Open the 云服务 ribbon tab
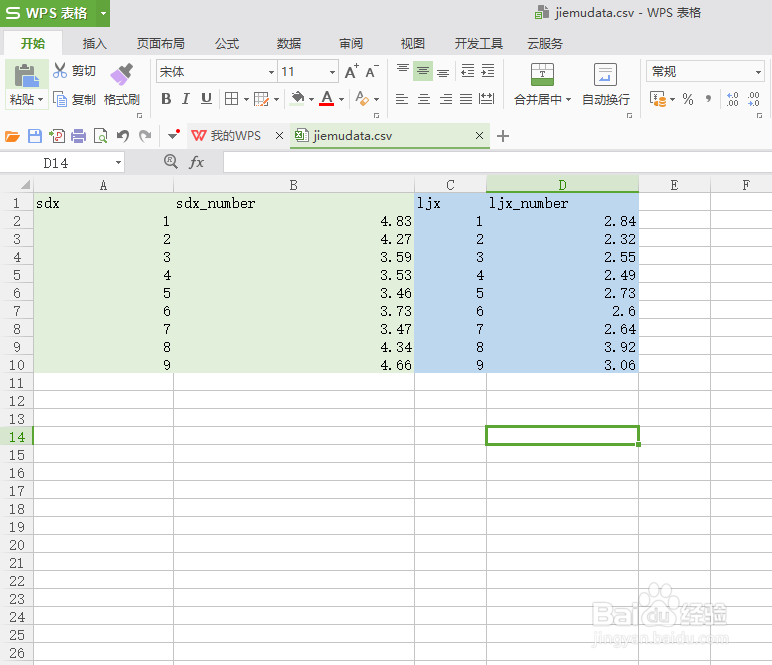The image size is (772, 665). coord(545,43)
